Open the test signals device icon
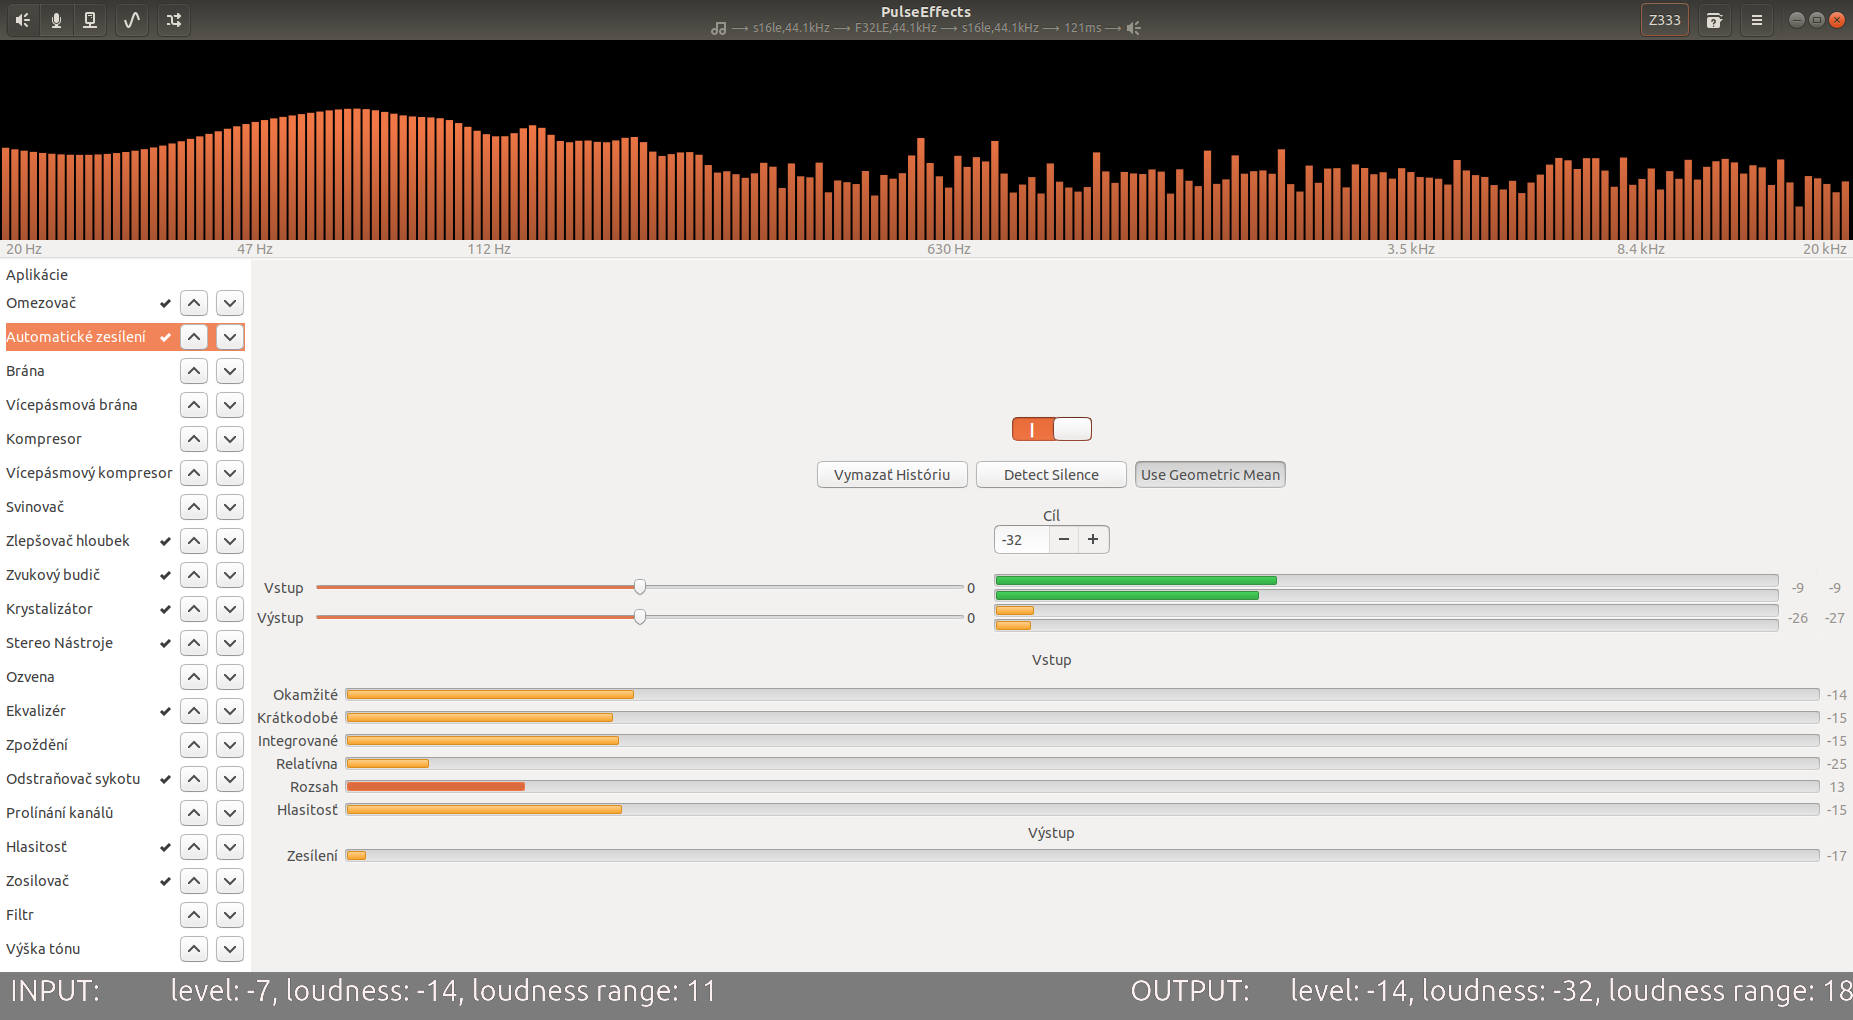This screenshot has width=1853, height=1020. (x=90, y=20)
